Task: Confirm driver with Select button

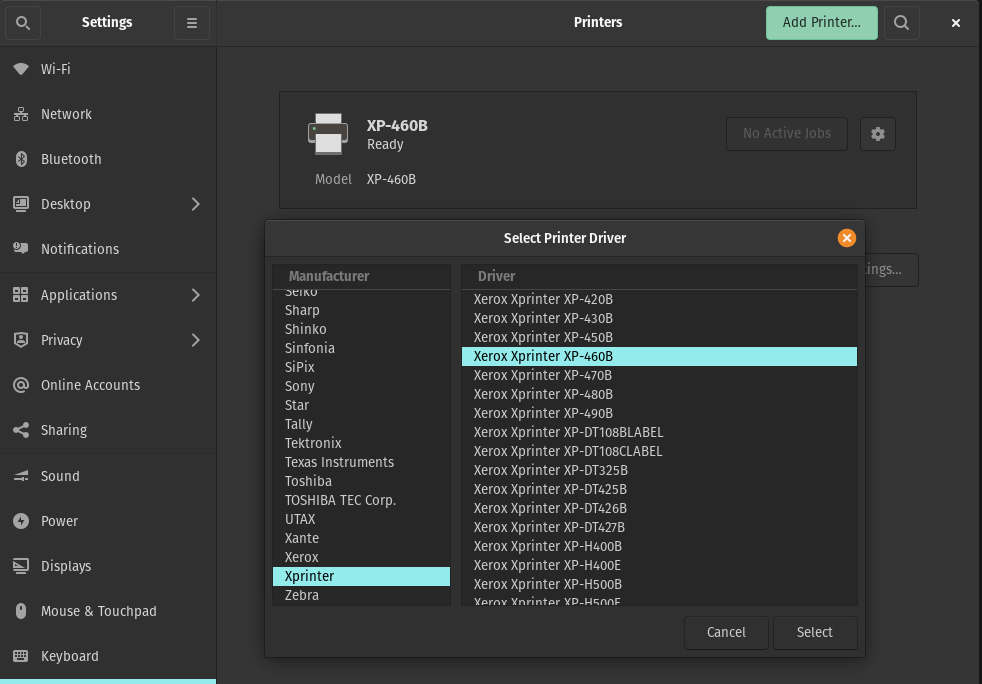Action: pyautogui.click(x=815, y=633)
